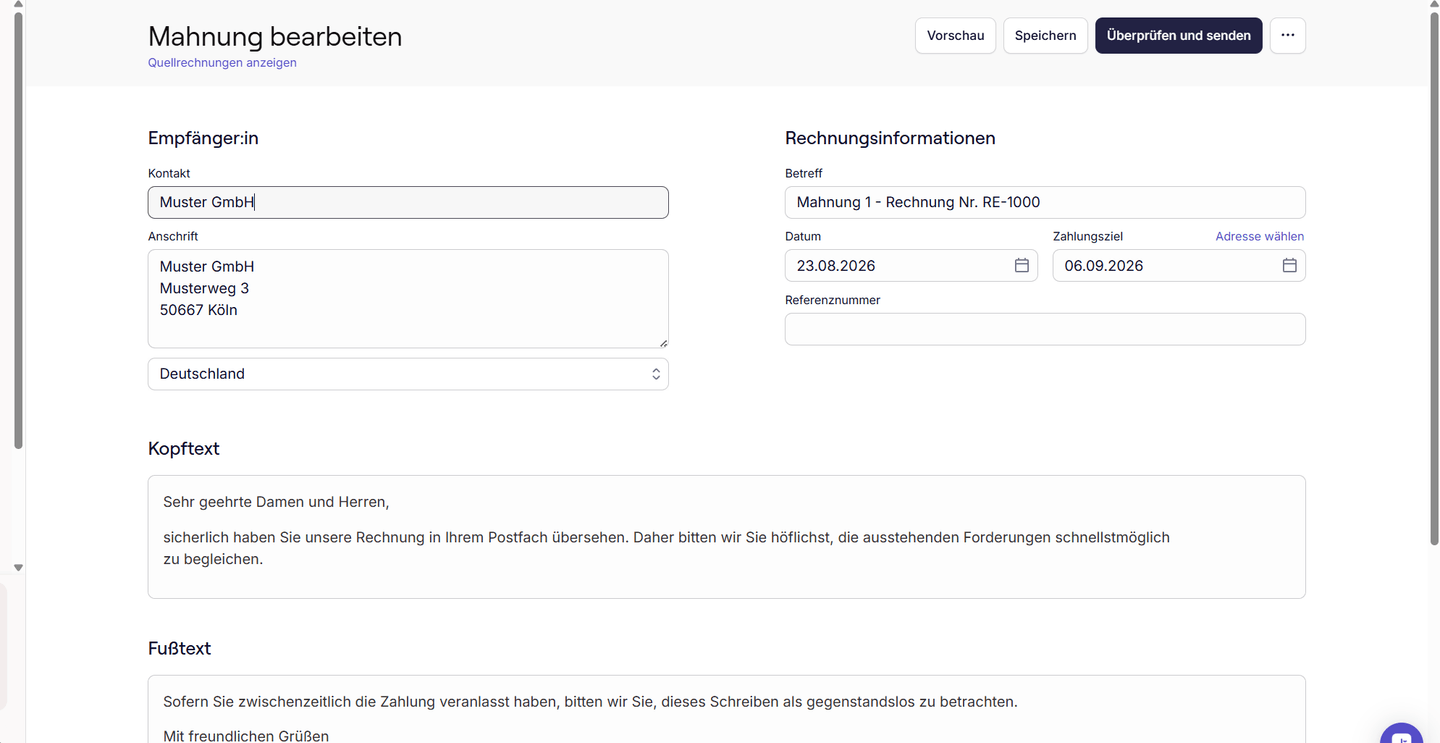1440x743 pixels.
Task: Focus the Kontakt field with Muster GmbH
Action: 408,202
